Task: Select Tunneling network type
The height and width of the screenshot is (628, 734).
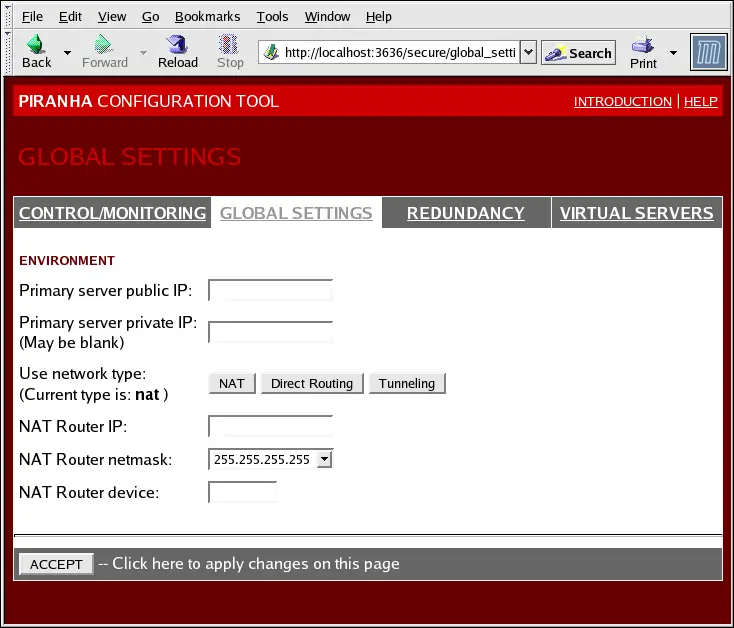Action: (407, 383)
